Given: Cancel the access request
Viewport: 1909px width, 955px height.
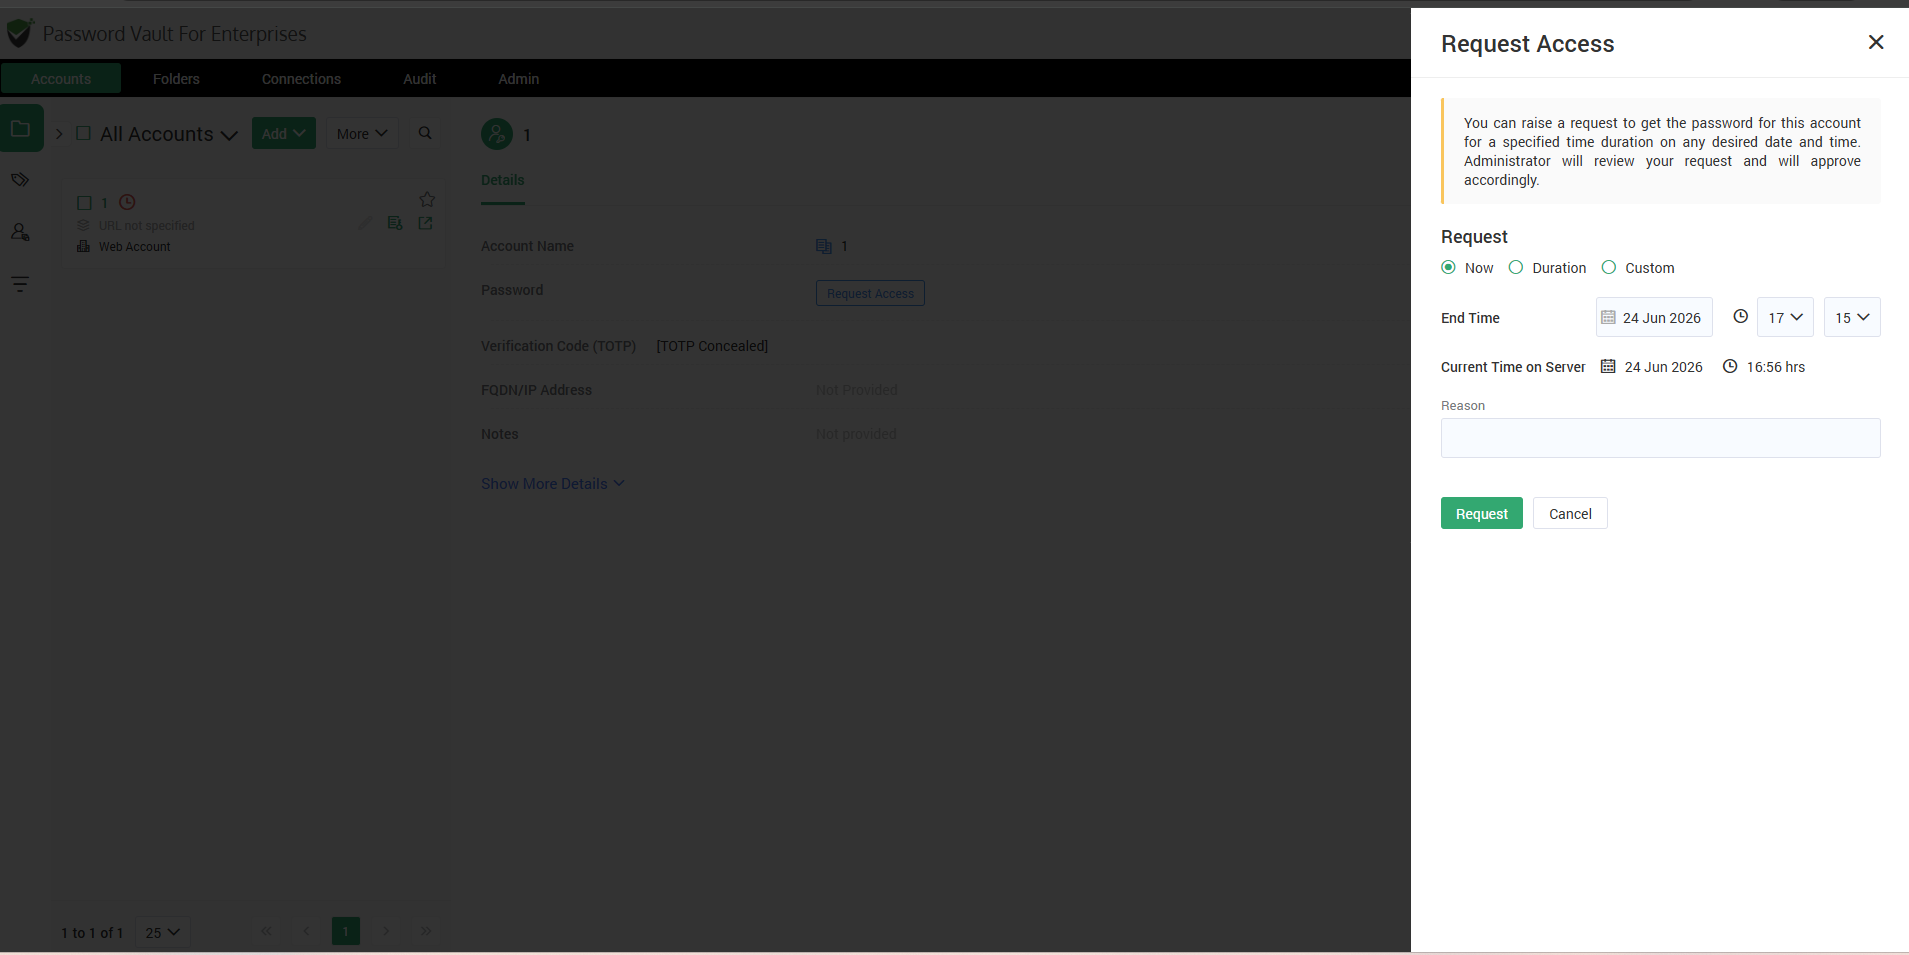Looking at the screenshot, I should [x=1570, y=513].
